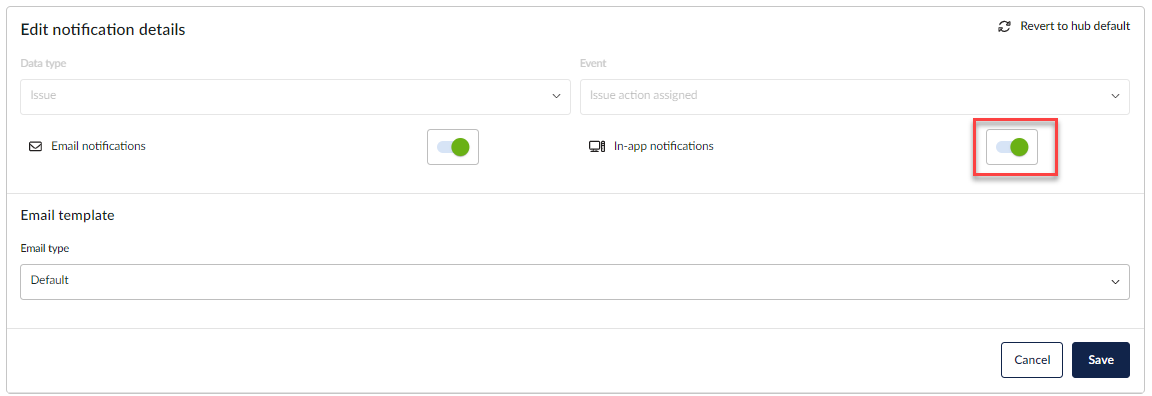This screenshot has height=396, width=1152.
Task: Disable the In-app notifications switch
Action: pyautogui.click(x=1012, y=147)
